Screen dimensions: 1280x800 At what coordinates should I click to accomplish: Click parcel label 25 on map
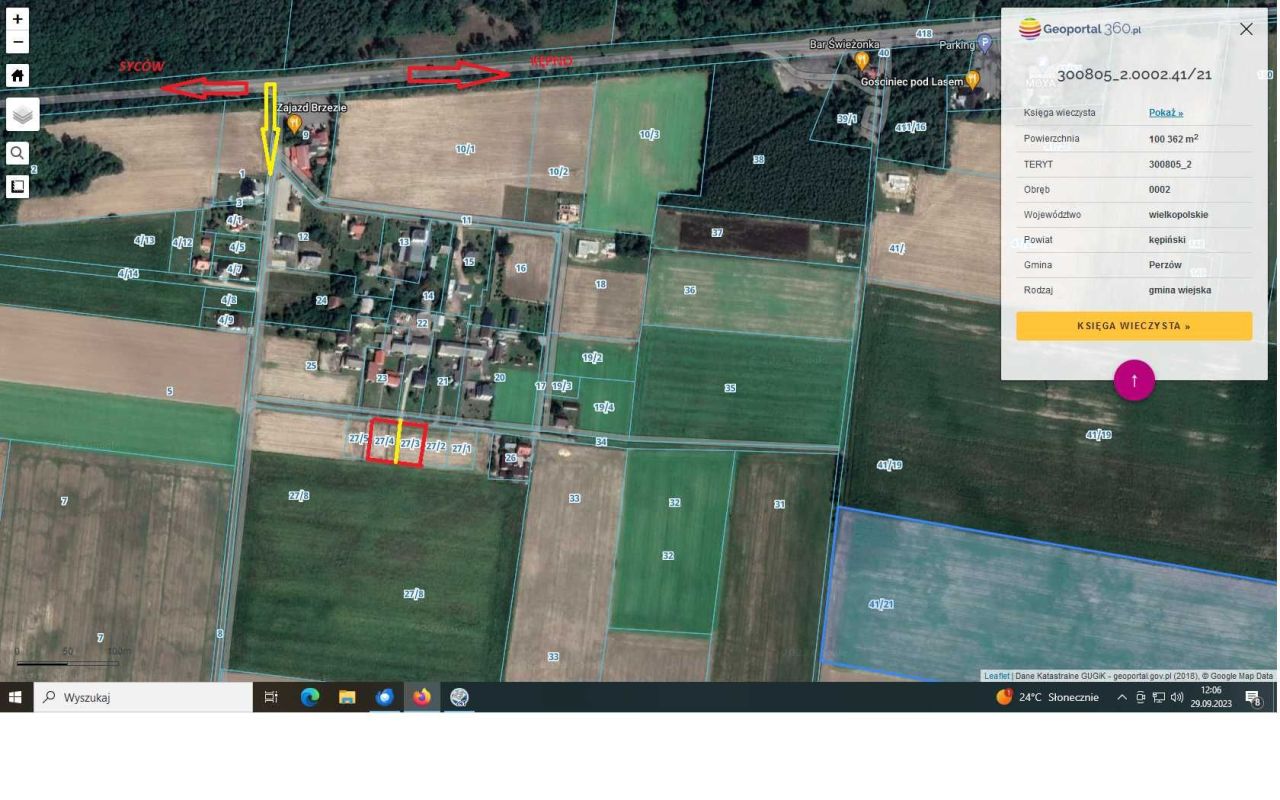[x=311, y=366]
